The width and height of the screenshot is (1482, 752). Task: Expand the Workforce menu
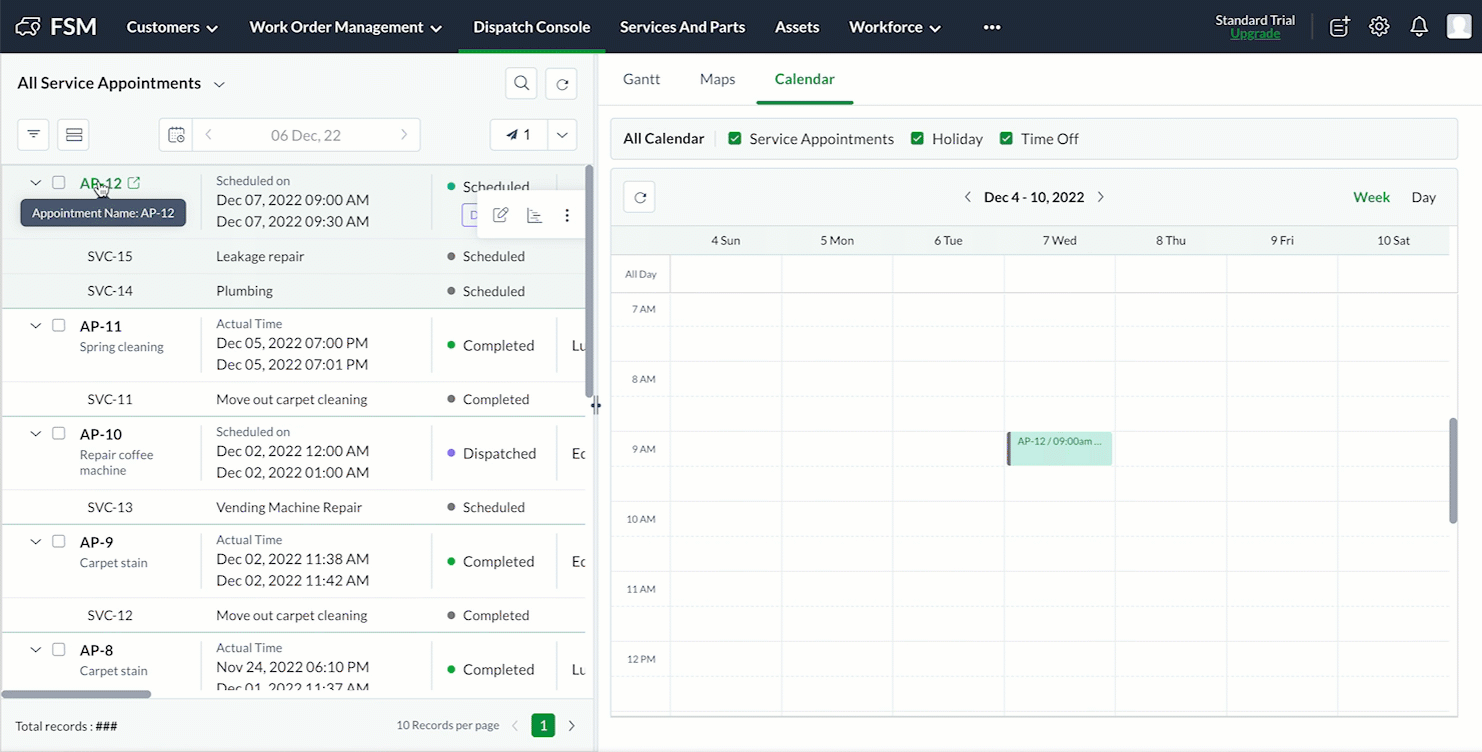pos(895,27)
